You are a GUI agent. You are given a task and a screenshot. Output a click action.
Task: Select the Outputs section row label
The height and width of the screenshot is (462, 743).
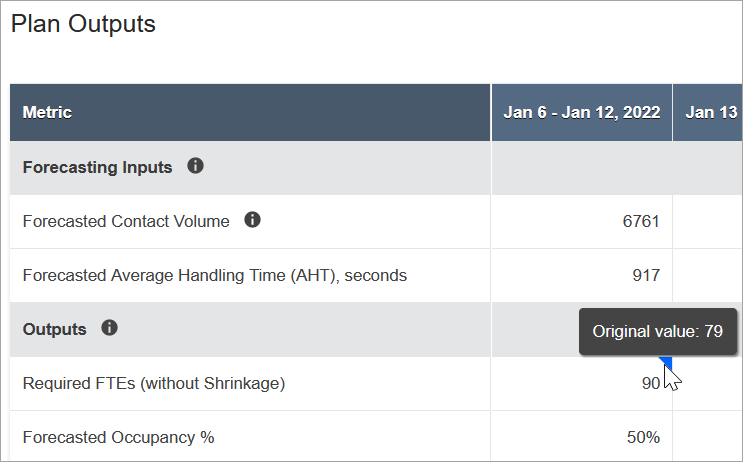click(54, 329)
